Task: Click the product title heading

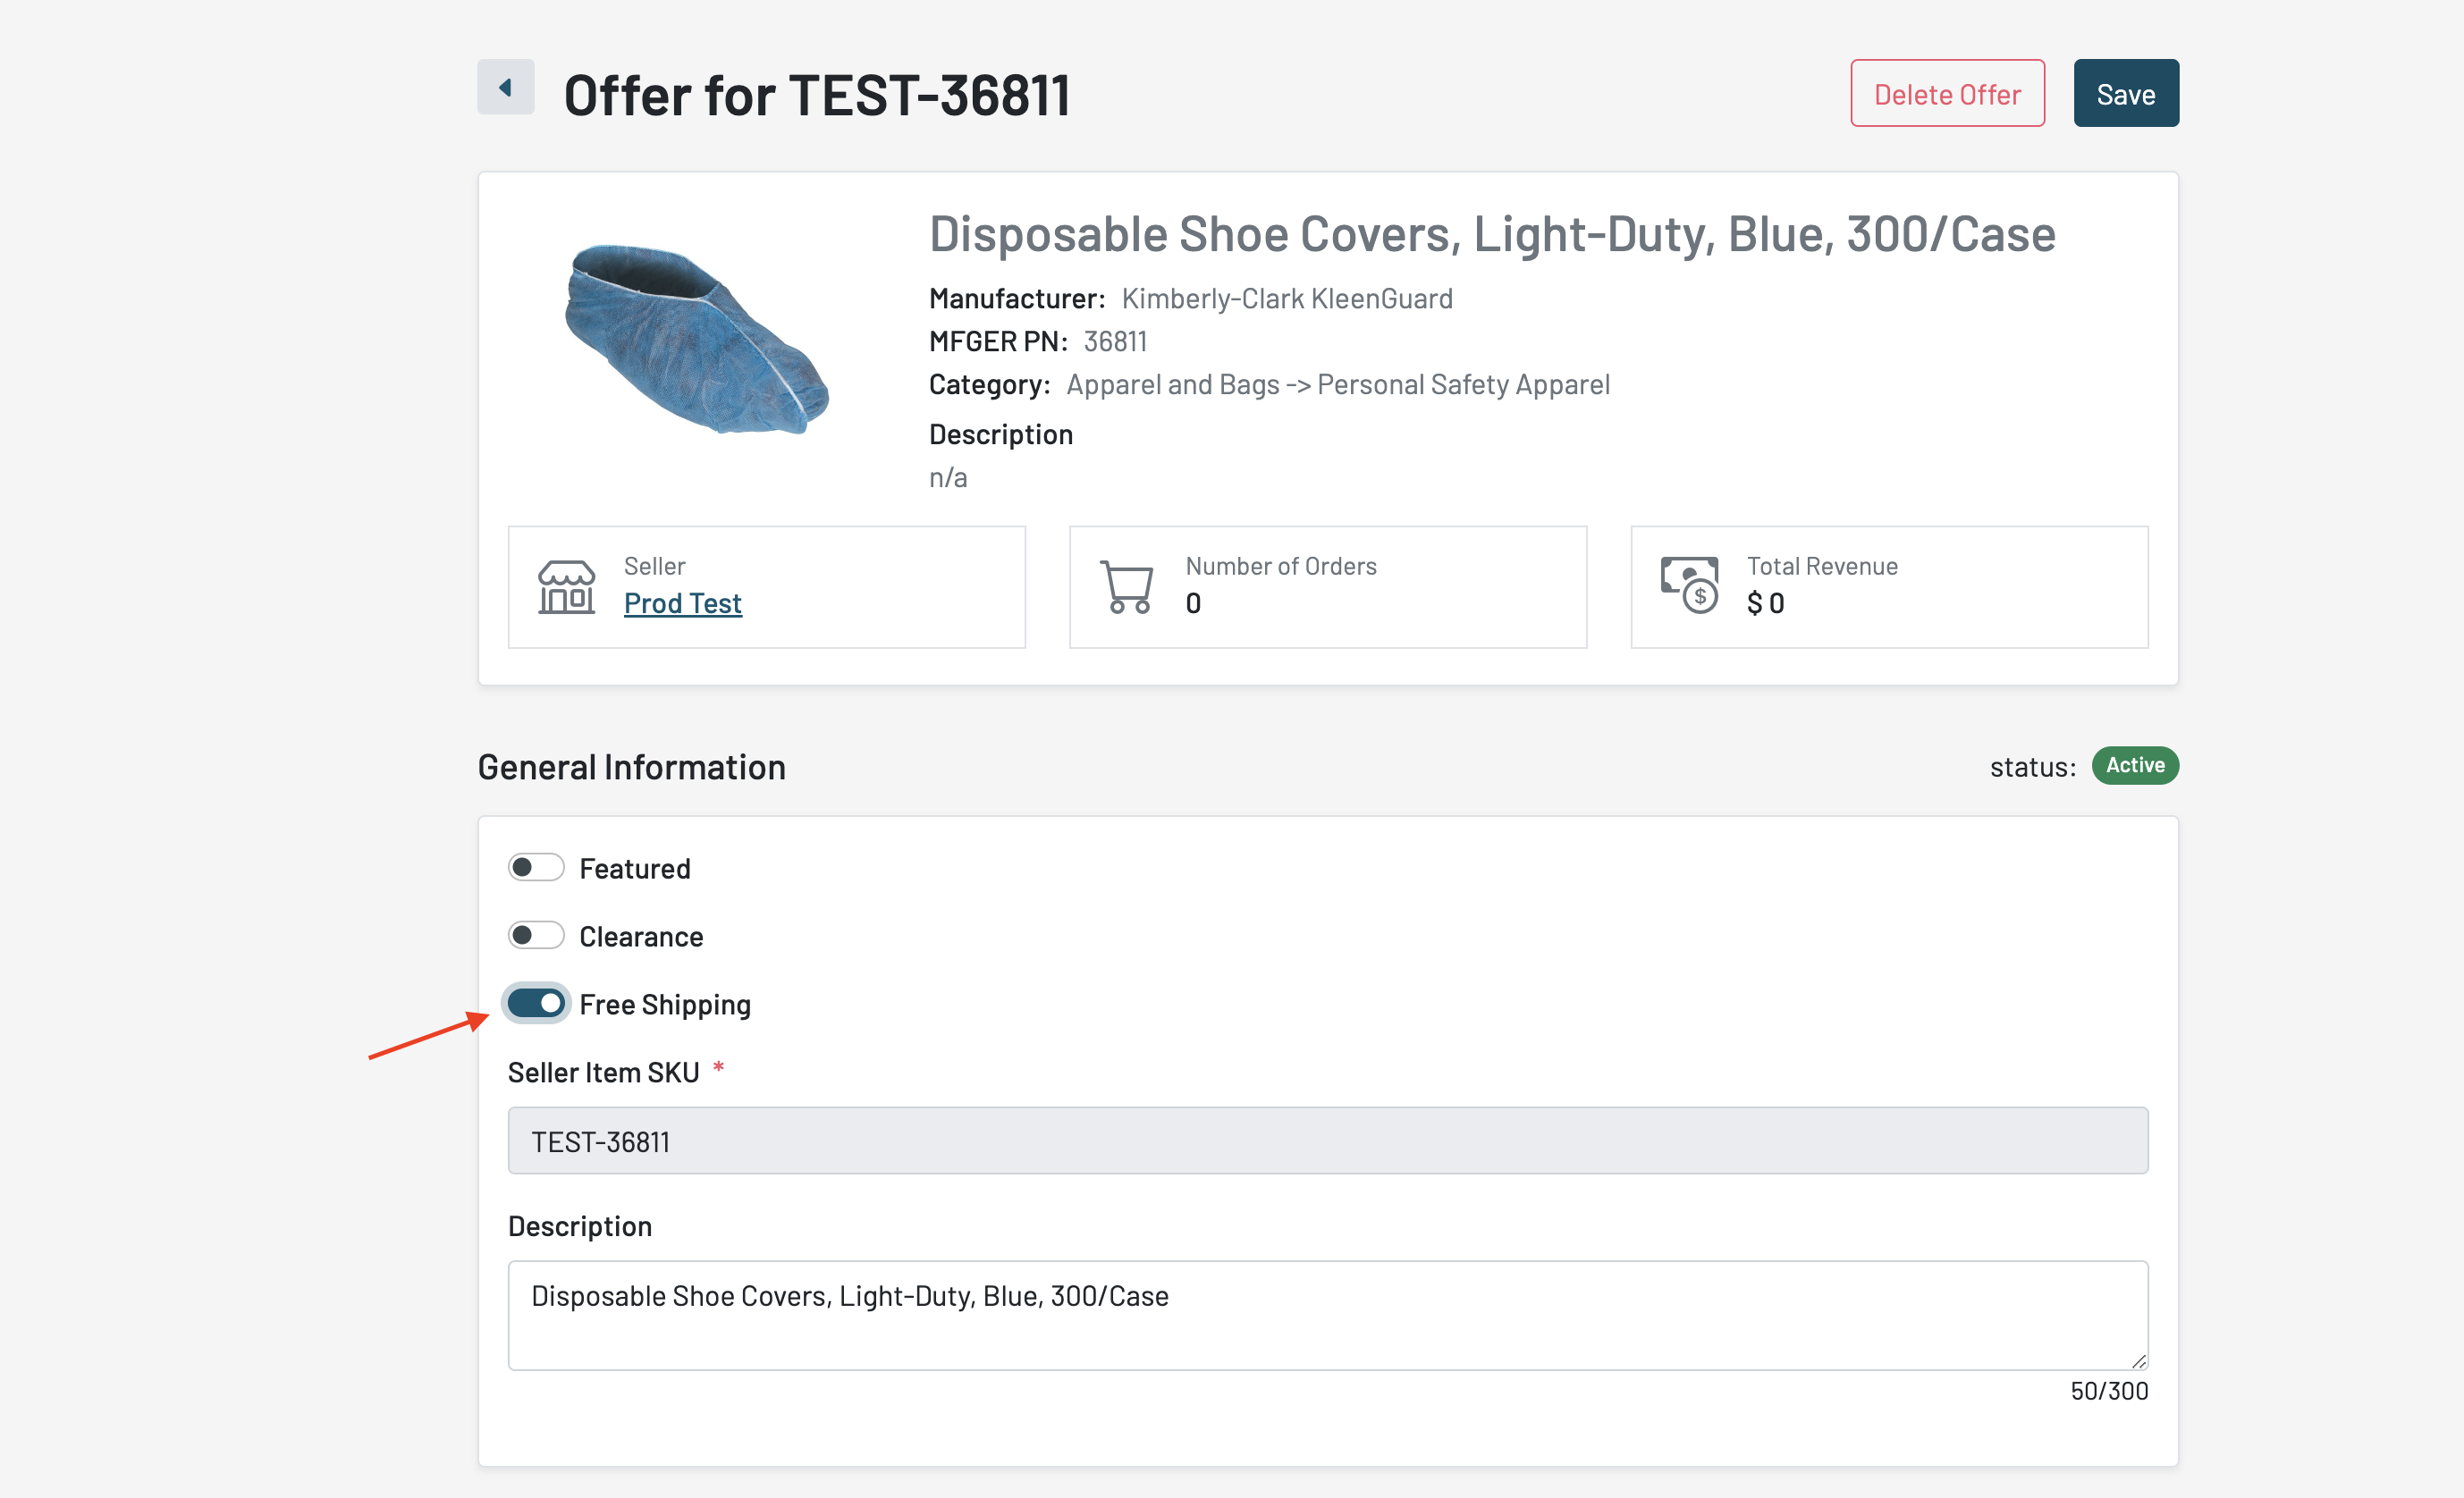Action: click(1491, 235)
